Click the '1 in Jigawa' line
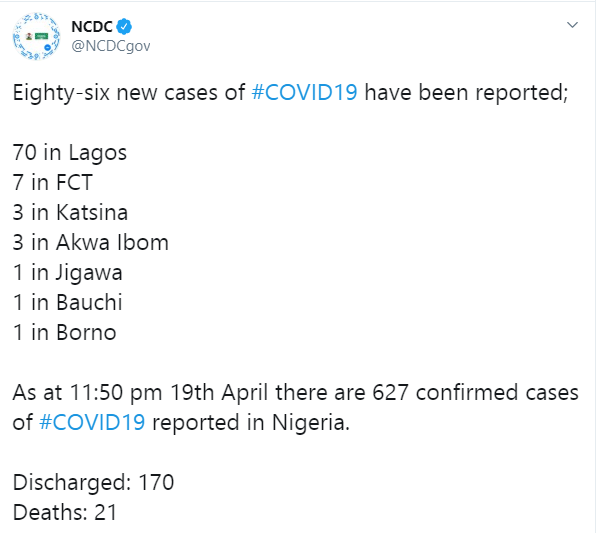Image resolution: width=609 pixels, height=533 pixels. click(x=68, y=273)
